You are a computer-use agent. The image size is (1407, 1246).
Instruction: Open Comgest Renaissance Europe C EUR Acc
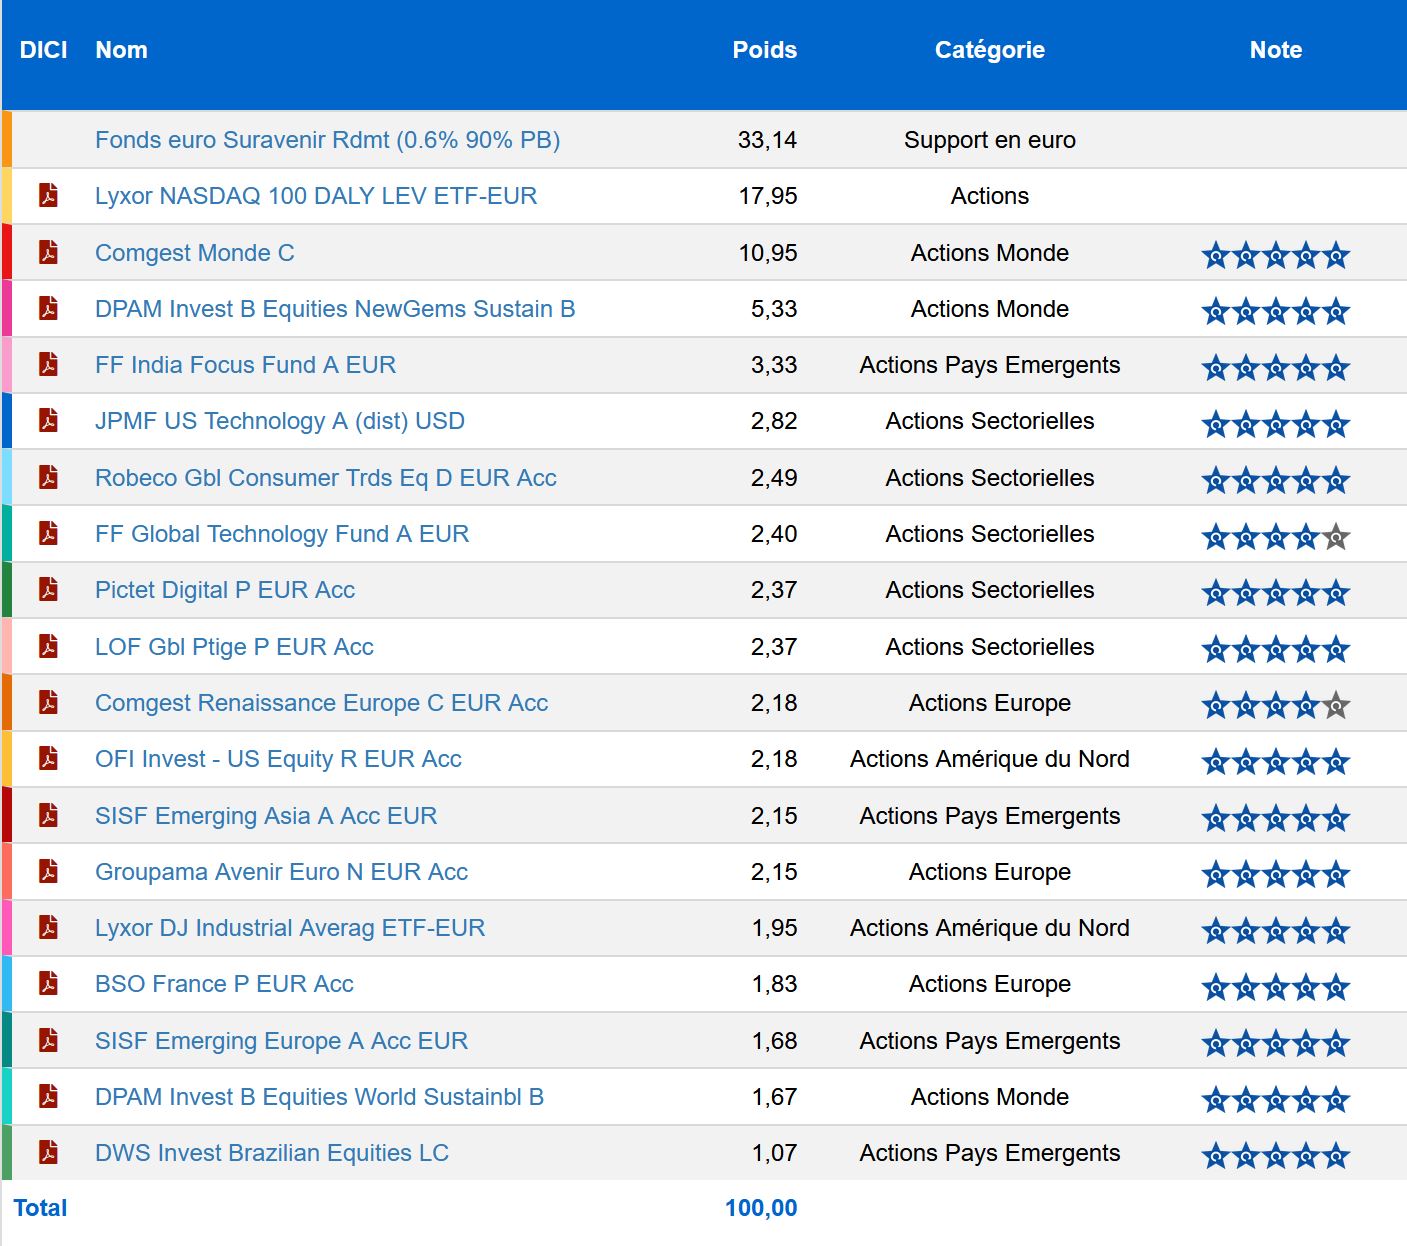(322, 703)
